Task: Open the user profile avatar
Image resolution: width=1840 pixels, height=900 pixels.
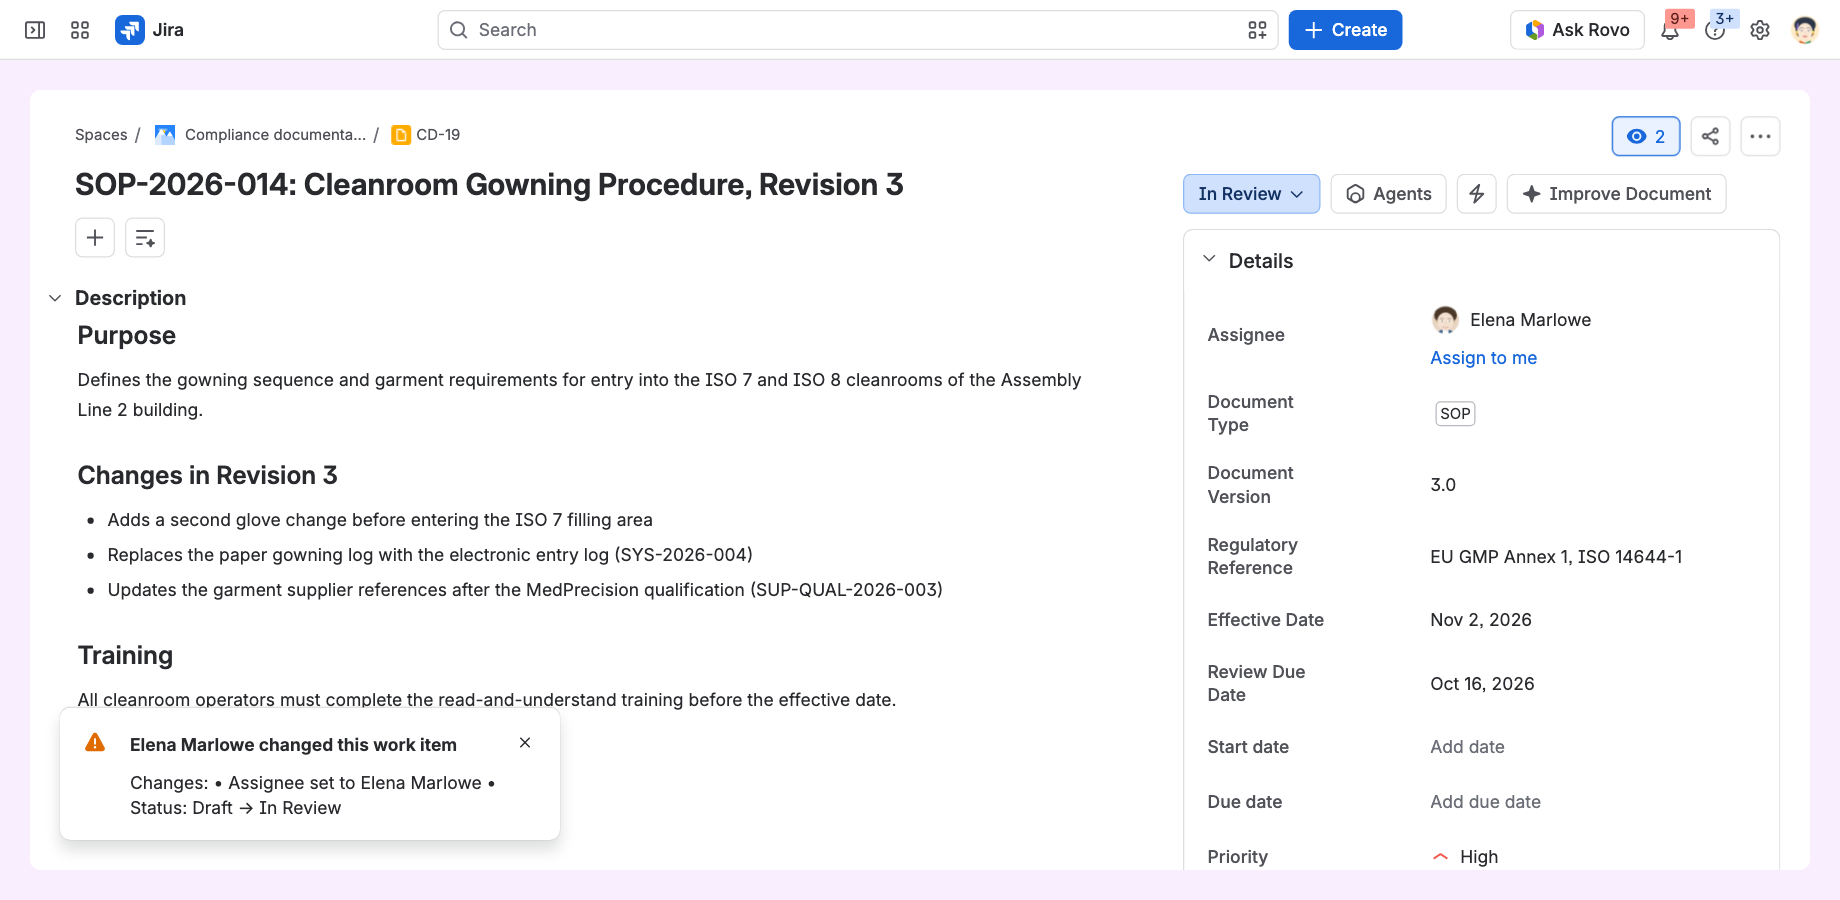Action: [x=1805, y=30]
